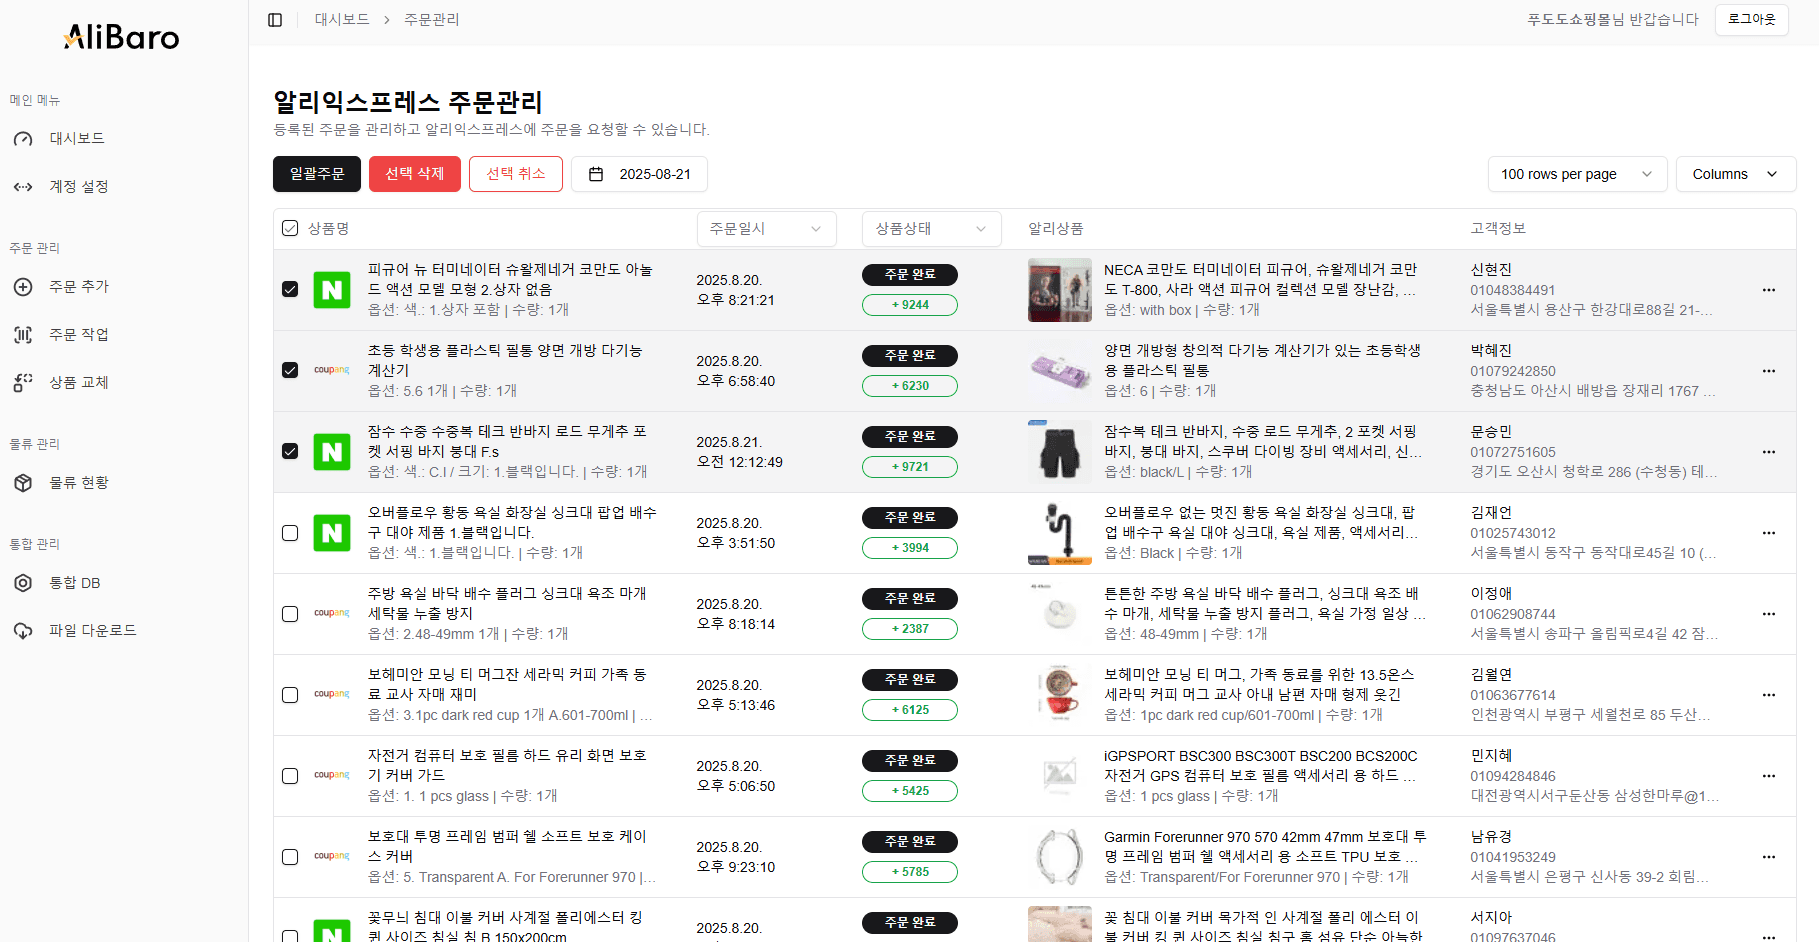Click the Naver icon on the Terminator figure row

332,290
